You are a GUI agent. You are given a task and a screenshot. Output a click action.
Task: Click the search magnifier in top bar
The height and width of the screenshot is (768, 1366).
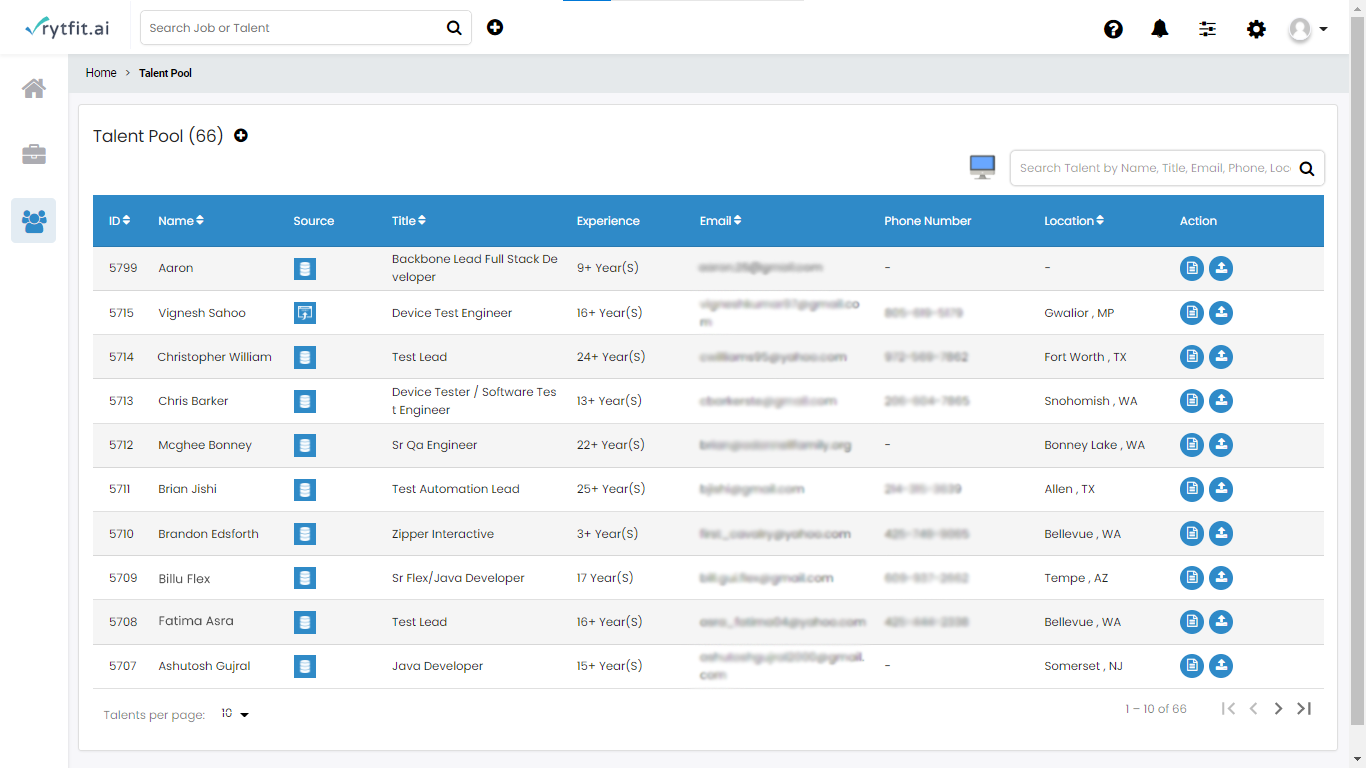click(454, 28)
